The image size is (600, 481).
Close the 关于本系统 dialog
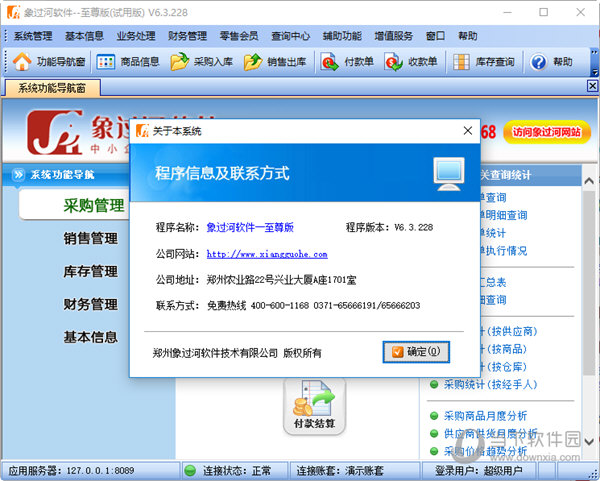[468, 131]
